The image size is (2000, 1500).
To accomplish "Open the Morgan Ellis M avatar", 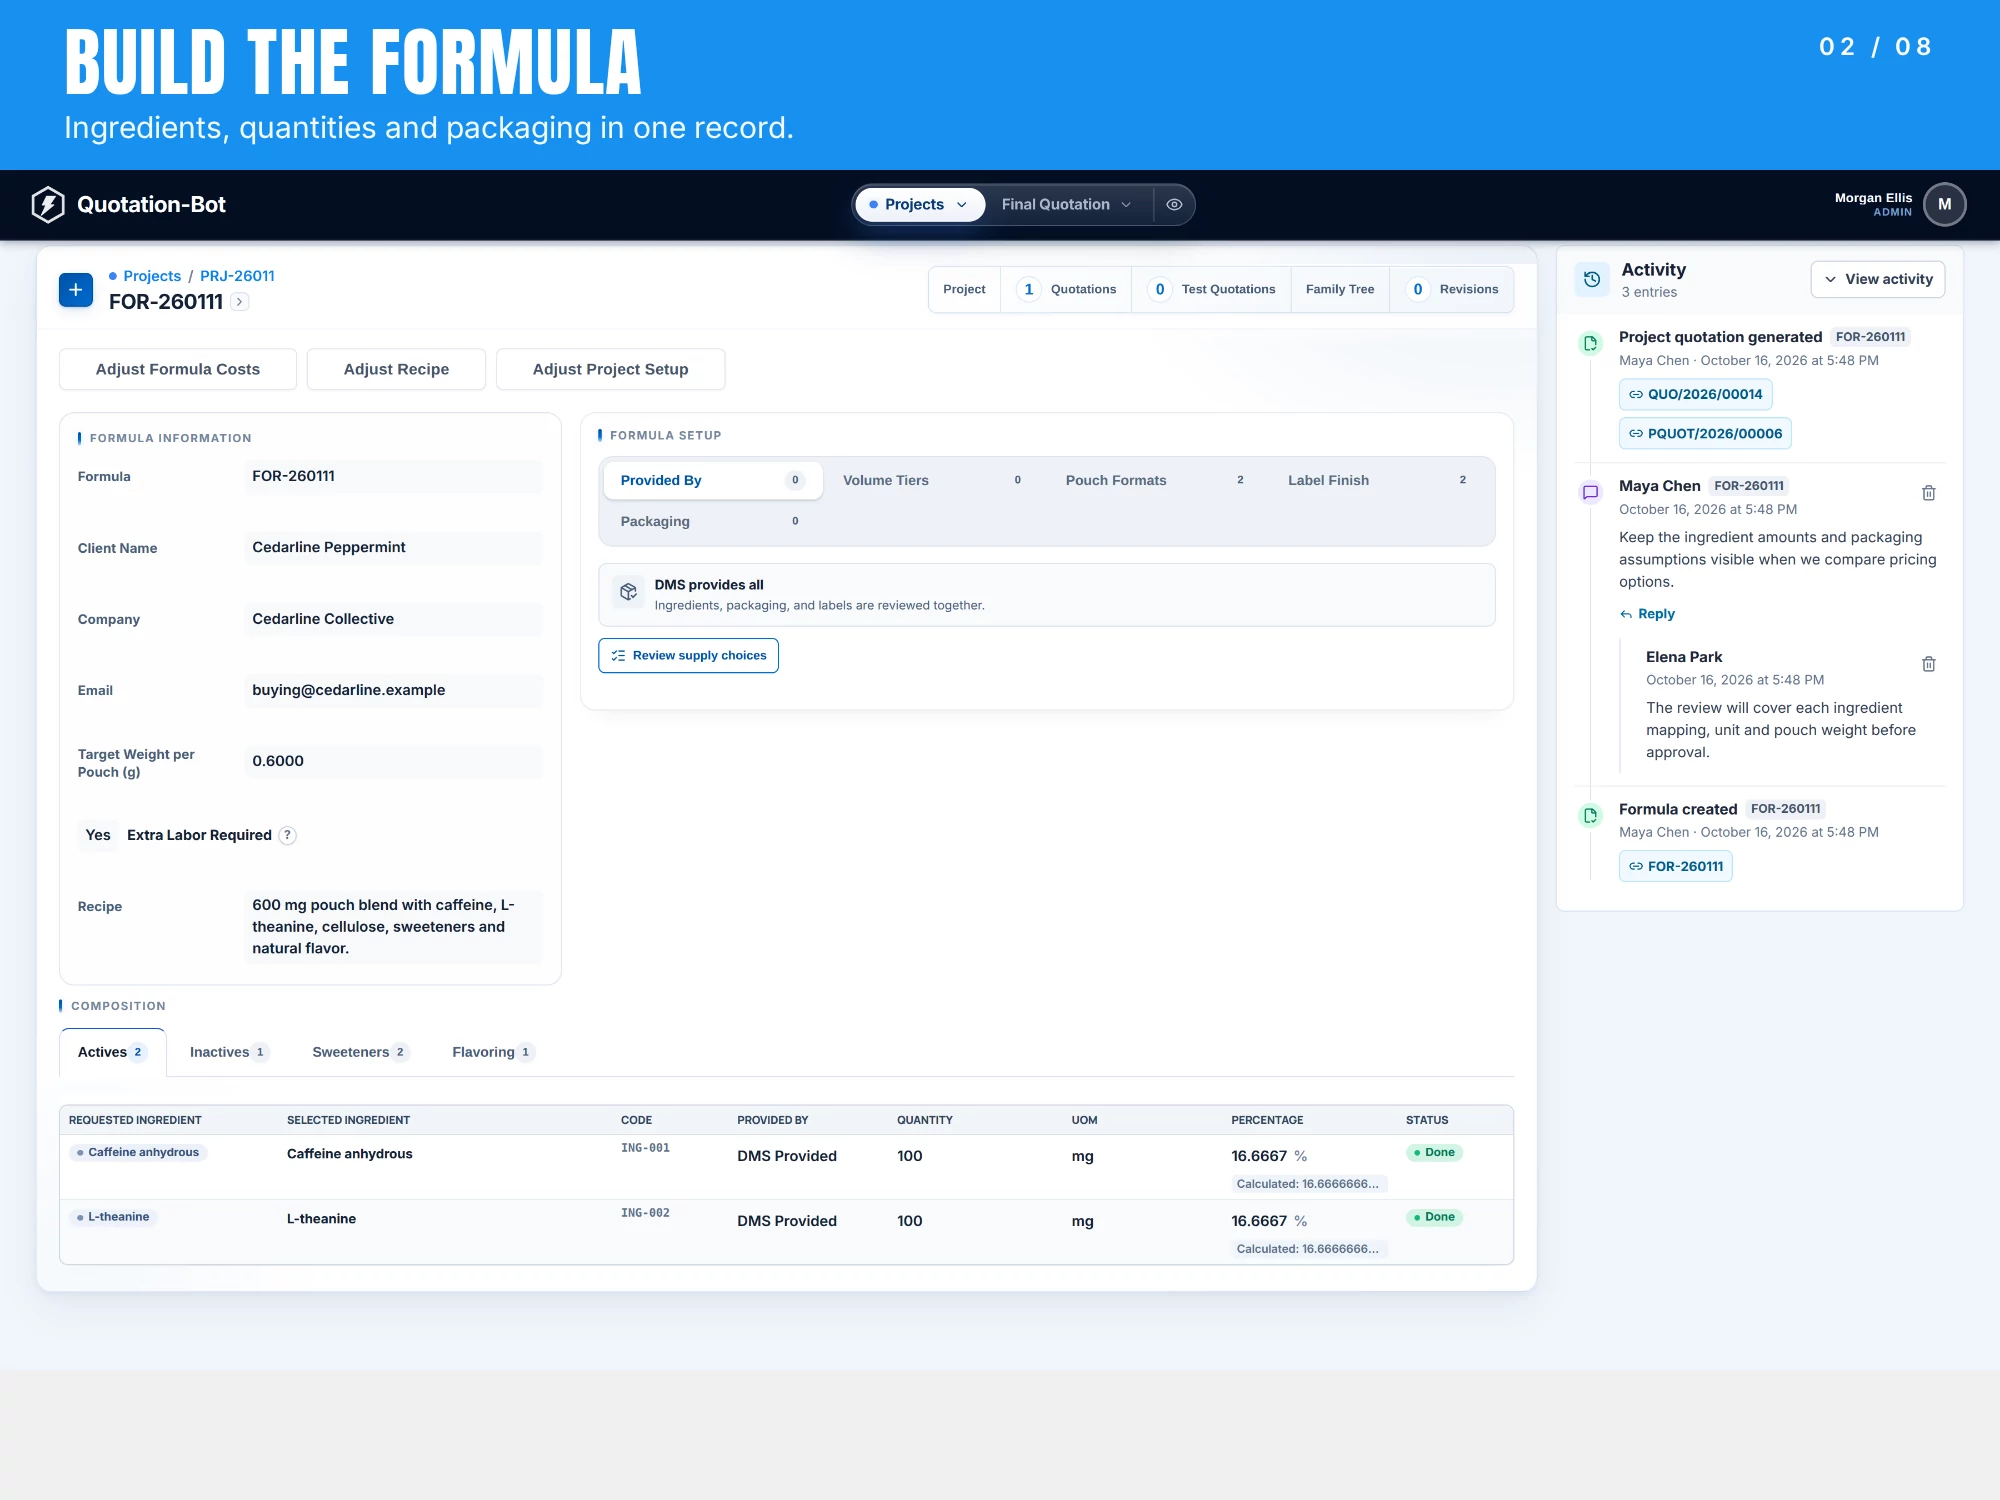I will tap(1944, 204).
